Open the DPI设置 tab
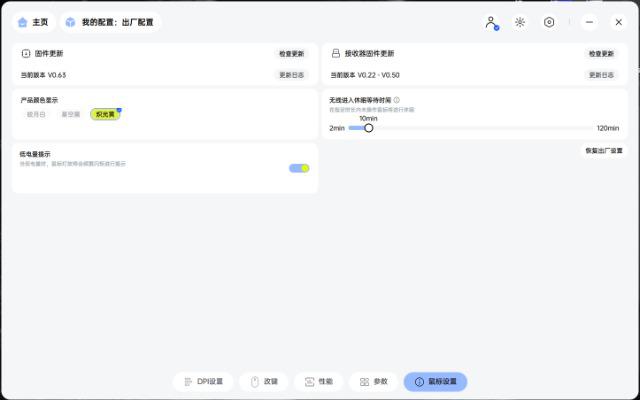Viewport: 640px width, 400px height. coord(203,382)
